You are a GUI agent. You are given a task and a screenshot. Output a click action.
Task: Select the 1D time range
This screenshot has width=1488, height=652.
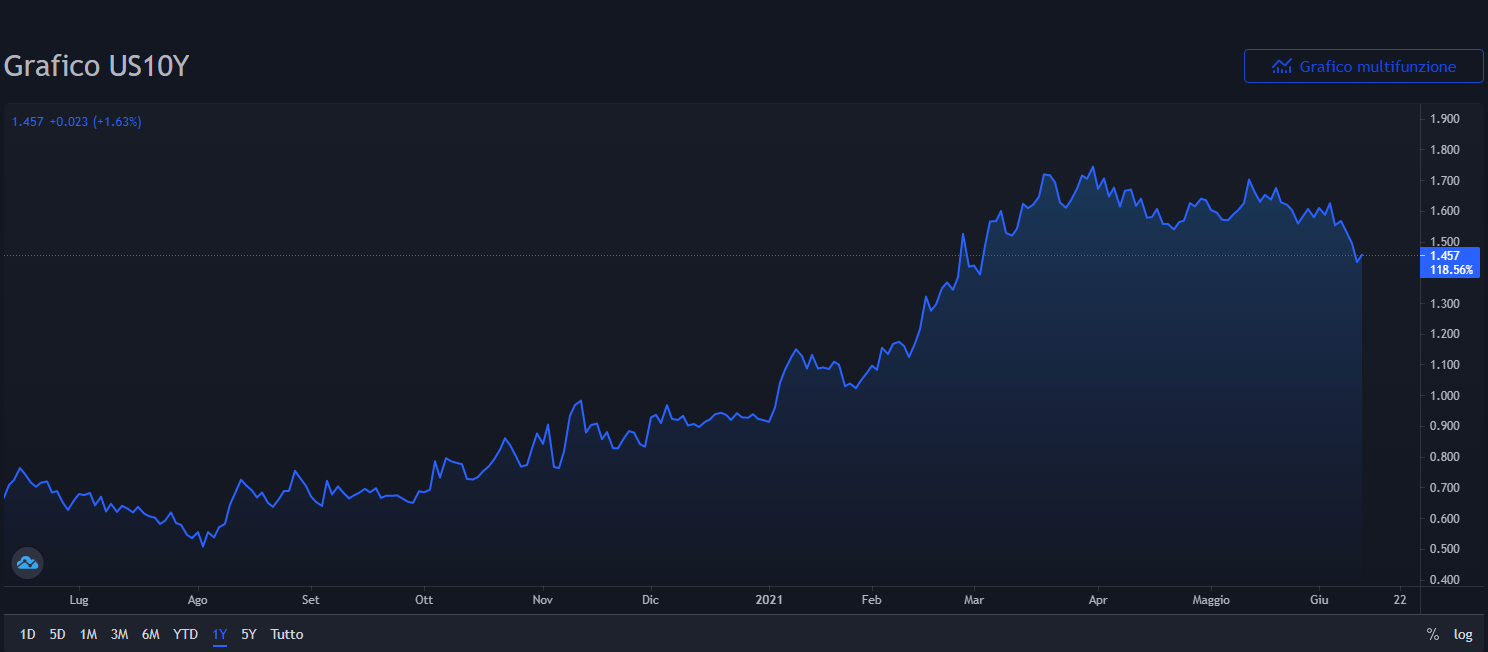click(x=28, y=634)
